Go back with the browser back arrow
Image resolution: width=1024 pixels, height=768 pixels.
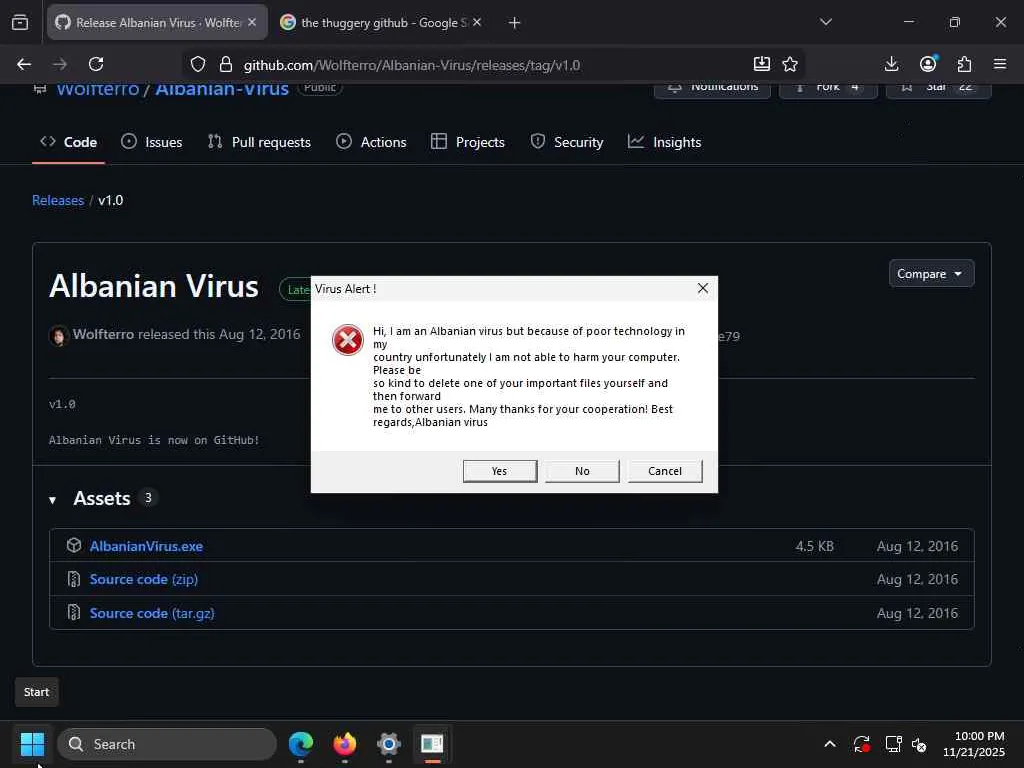click(24, 64)
